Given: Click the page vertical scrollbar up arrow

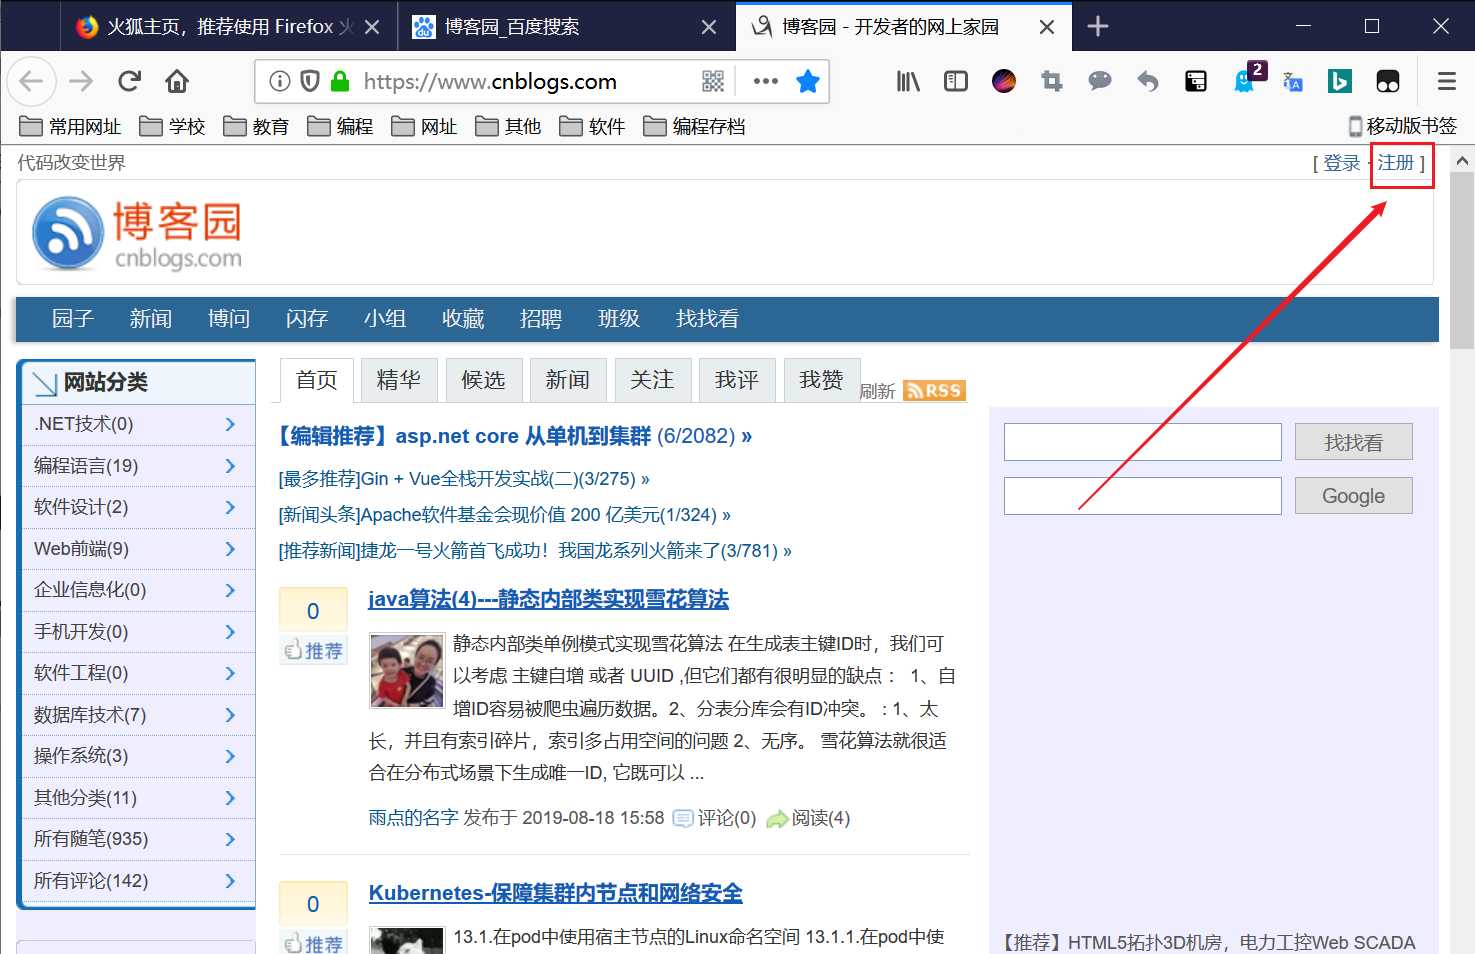Looking at the screenshot, I should (x=1462, y=160).
